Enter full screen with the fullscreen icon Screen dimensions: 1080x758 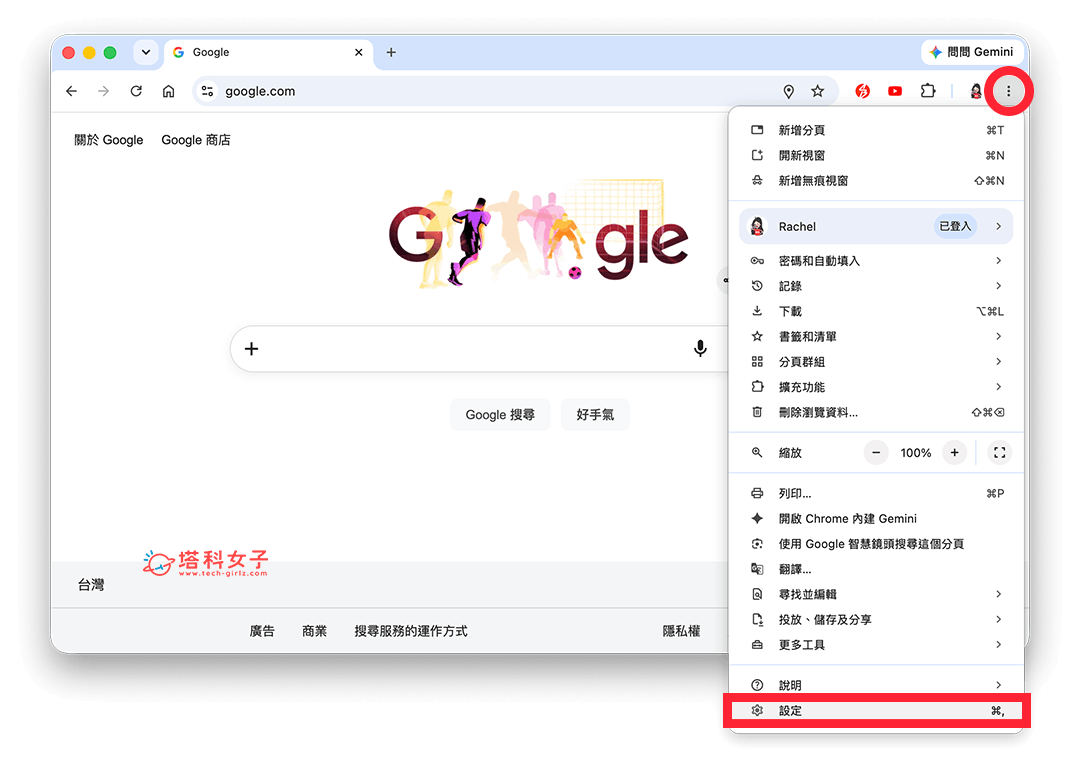click(999, 452)
